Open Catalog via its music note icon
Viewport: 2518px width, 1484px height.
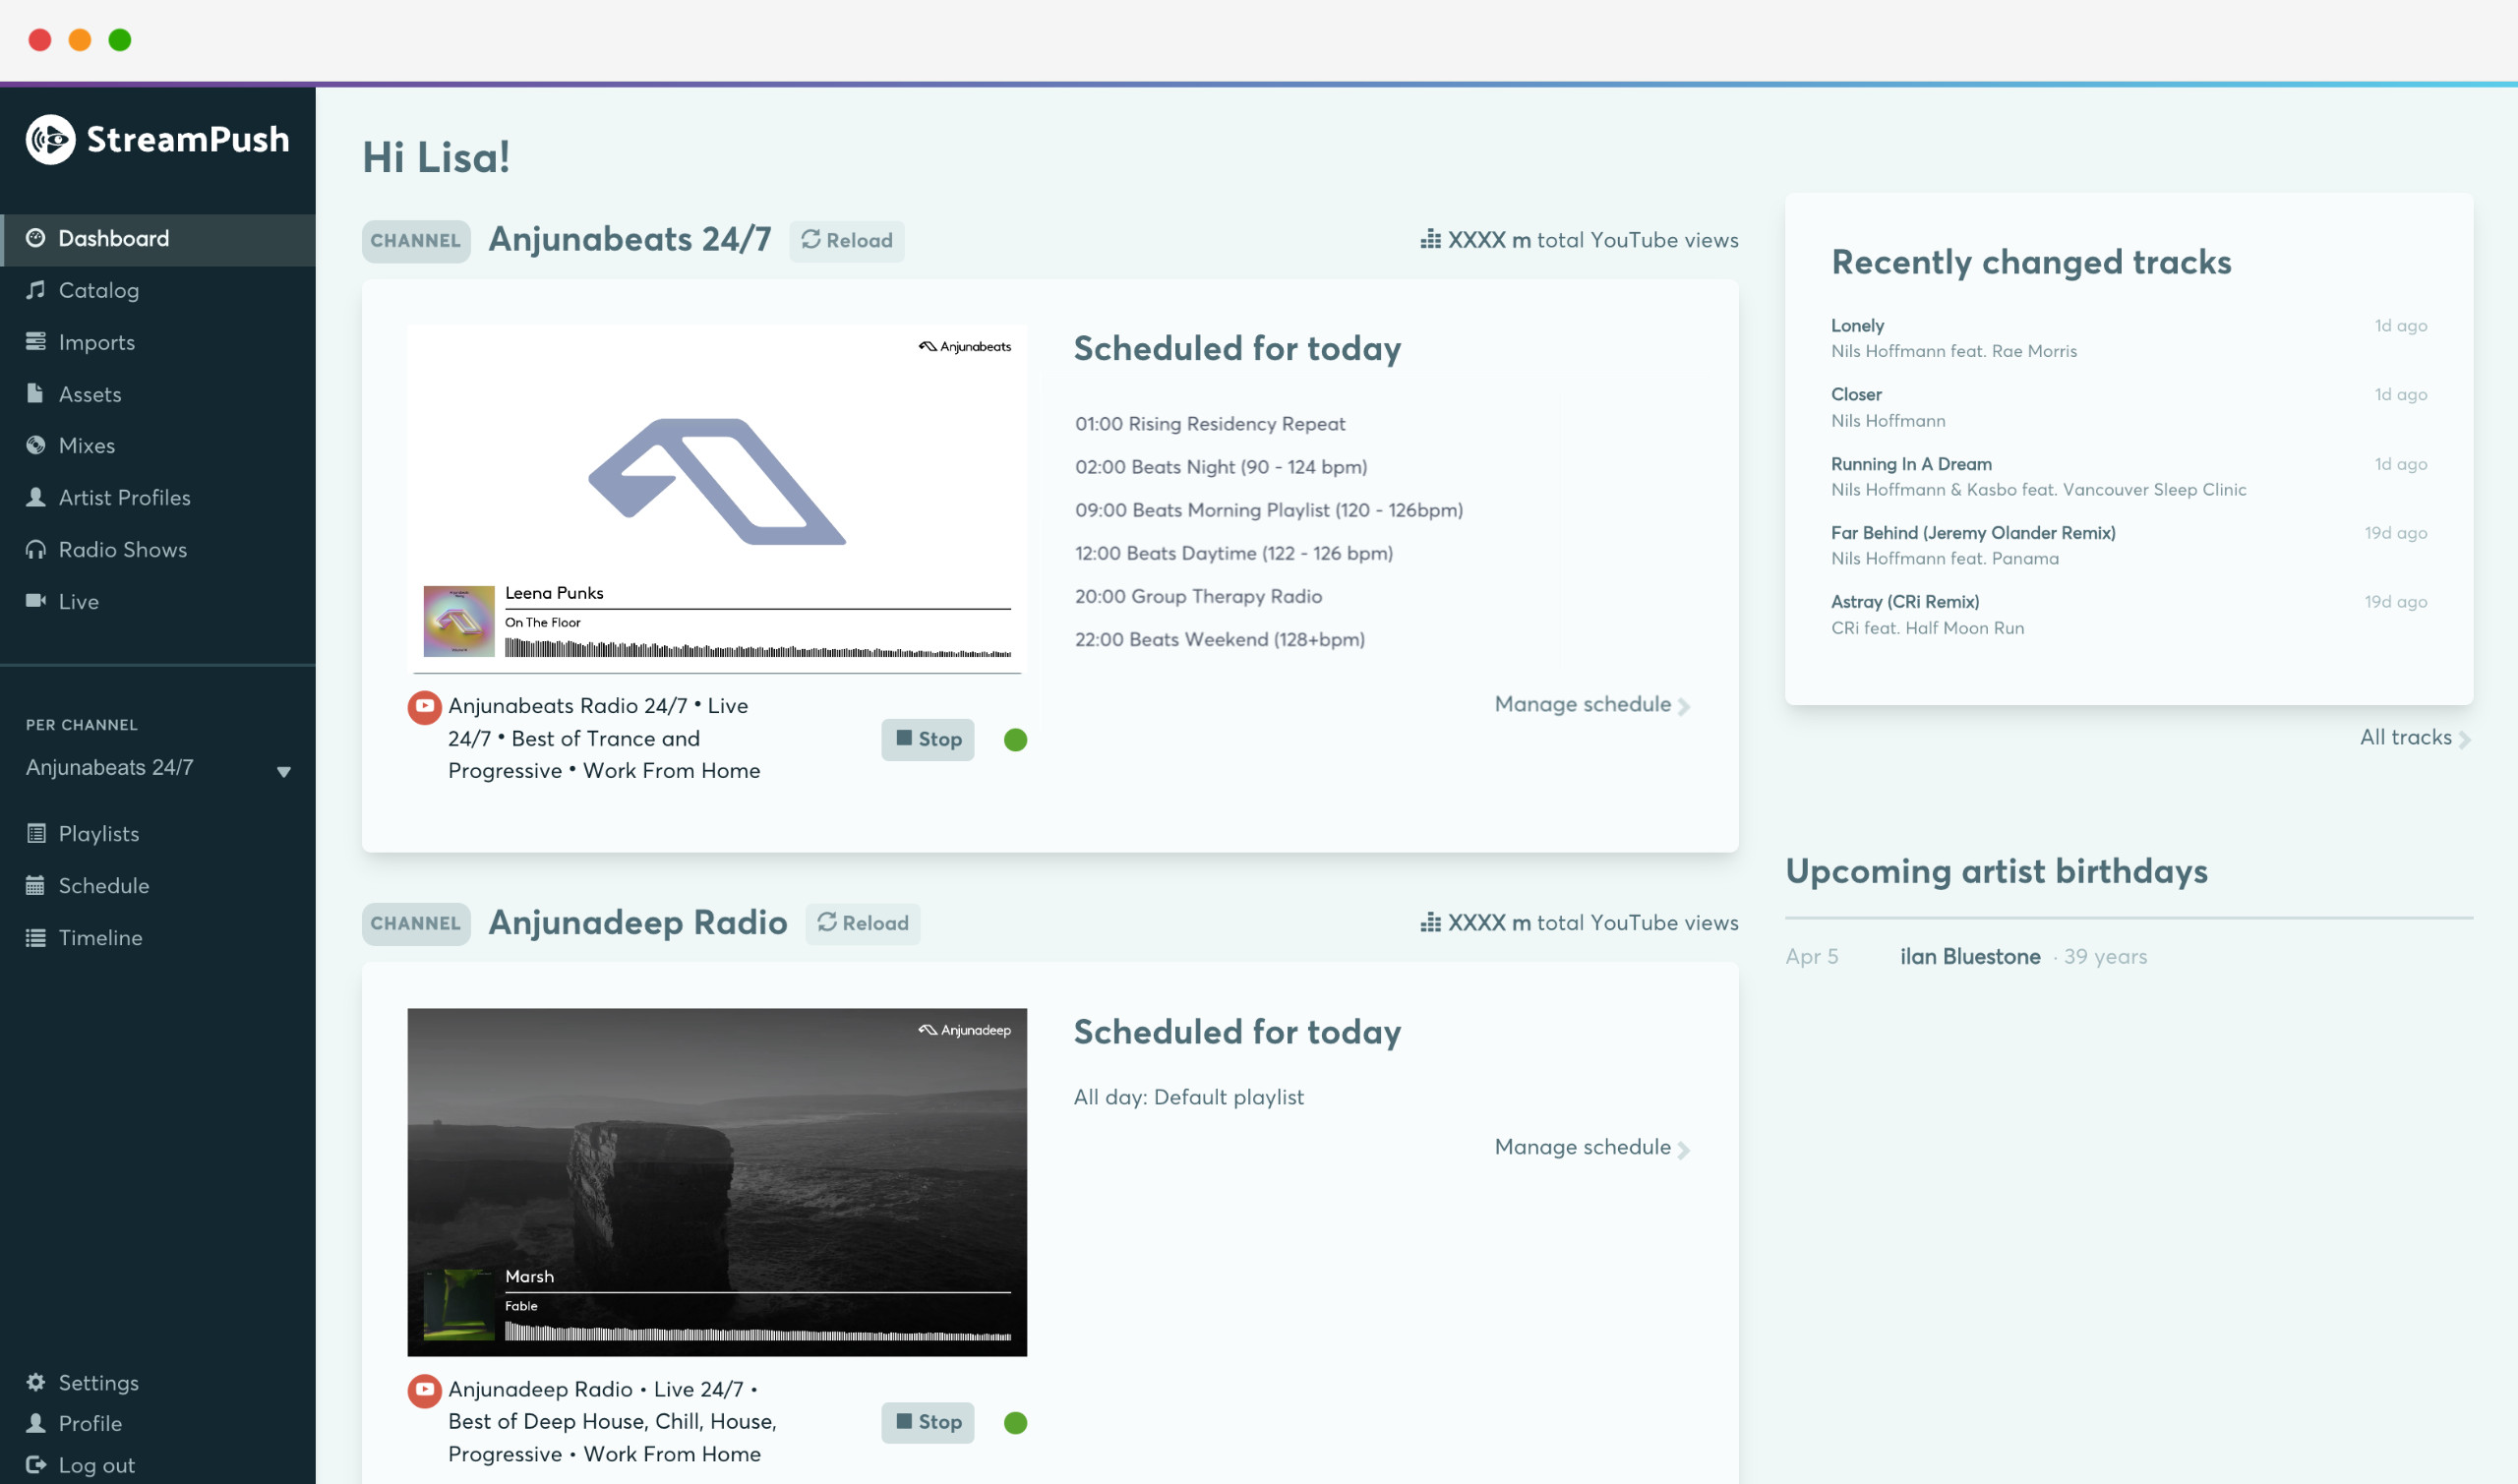pyautogui.click(x=36, y=290)
